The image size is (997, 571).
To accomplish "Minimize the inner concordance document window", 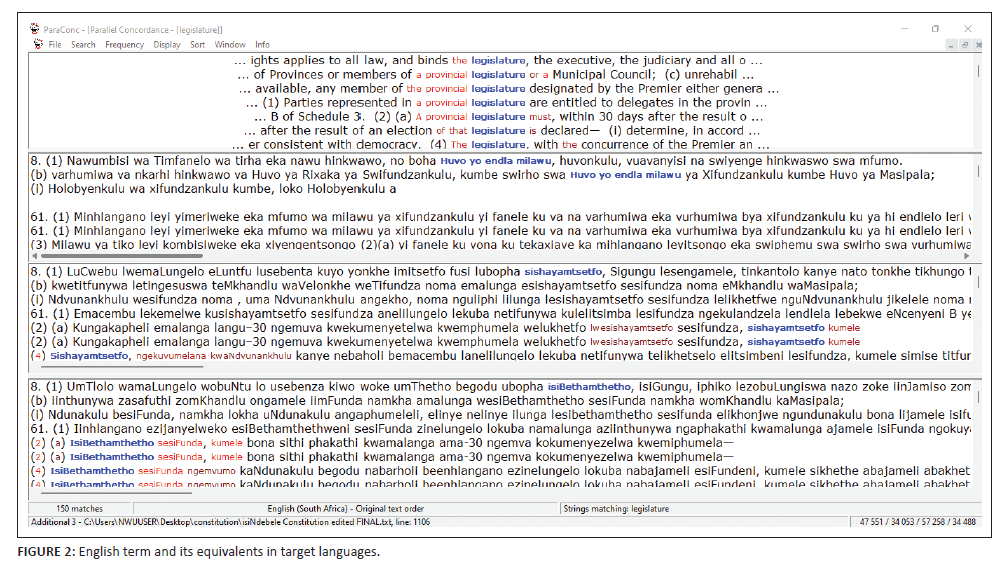I will tap(949, 45).
